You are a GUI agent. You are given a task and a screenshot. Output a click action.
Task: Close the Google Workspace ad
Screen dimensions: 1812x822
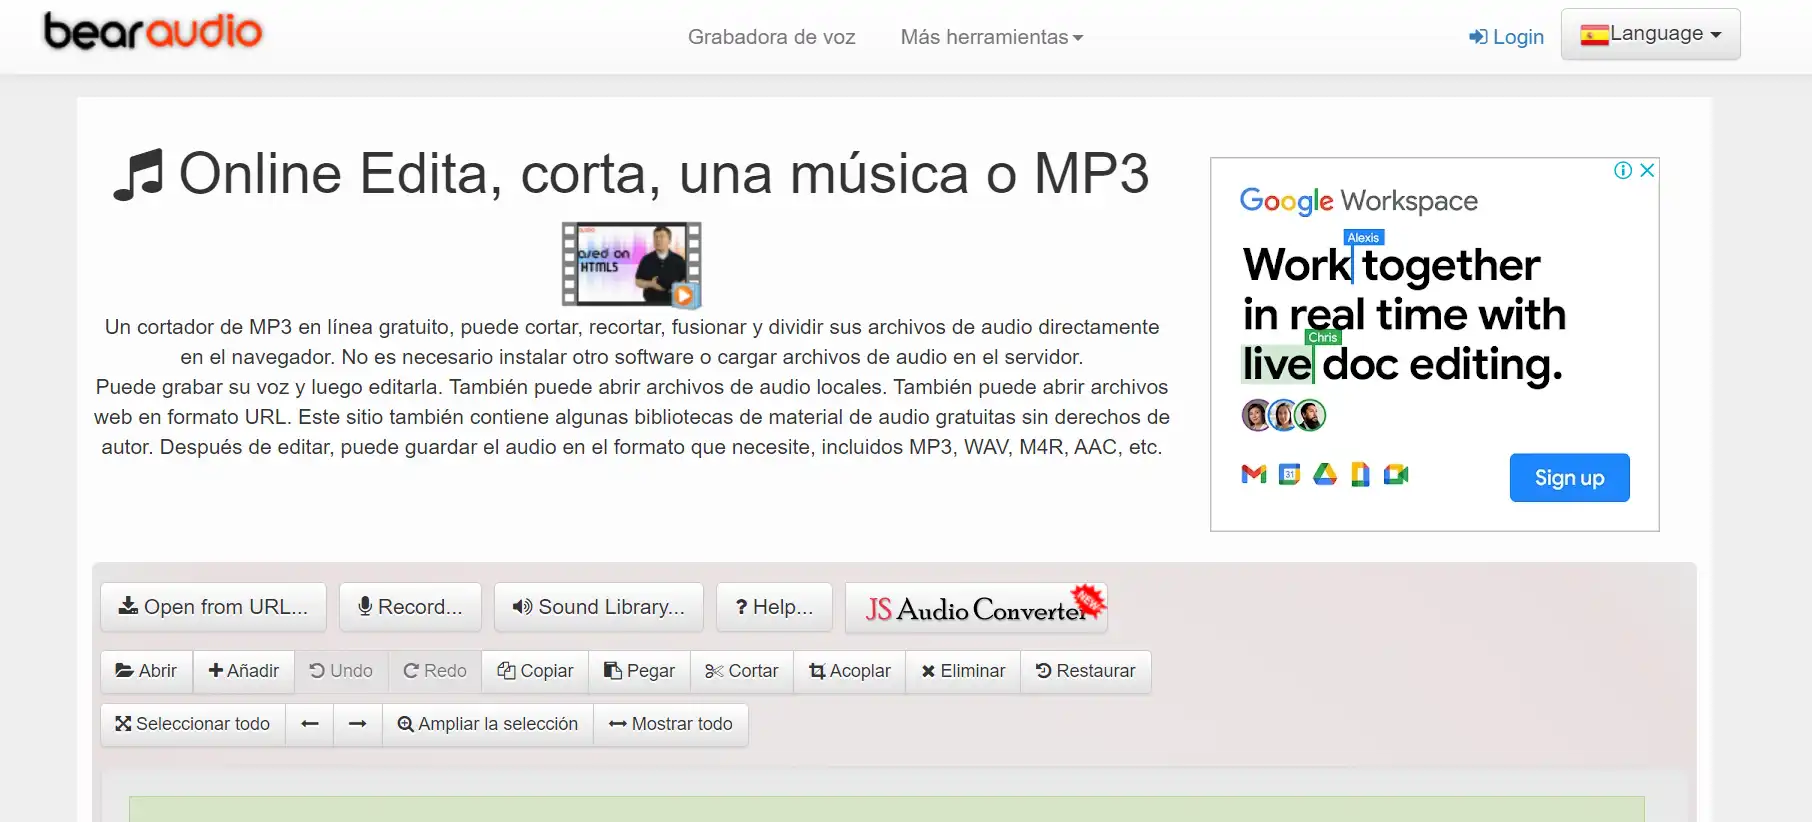1647,170
